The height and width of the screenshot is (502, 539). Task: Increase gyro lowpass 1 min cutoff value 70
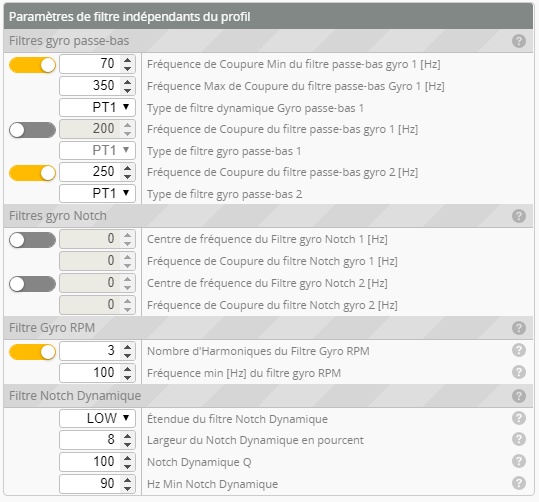(128, 60)
